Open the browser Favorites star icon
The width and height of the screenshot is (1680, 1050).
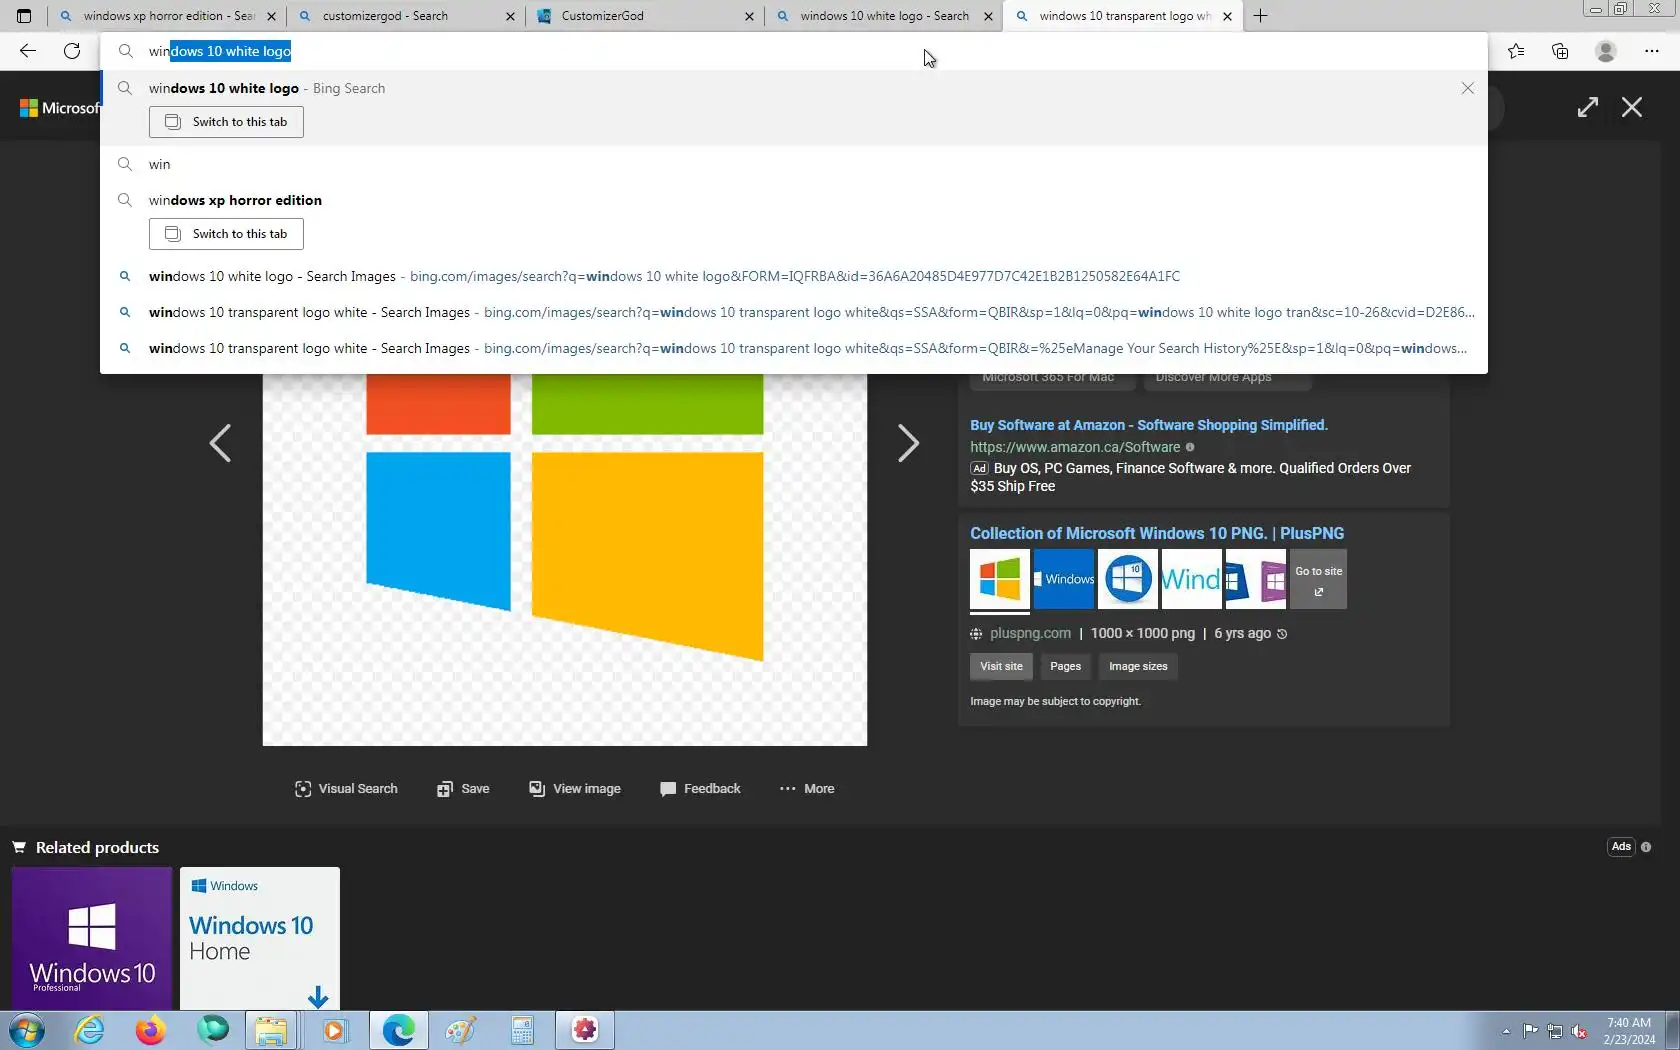tap(1516, 51)
